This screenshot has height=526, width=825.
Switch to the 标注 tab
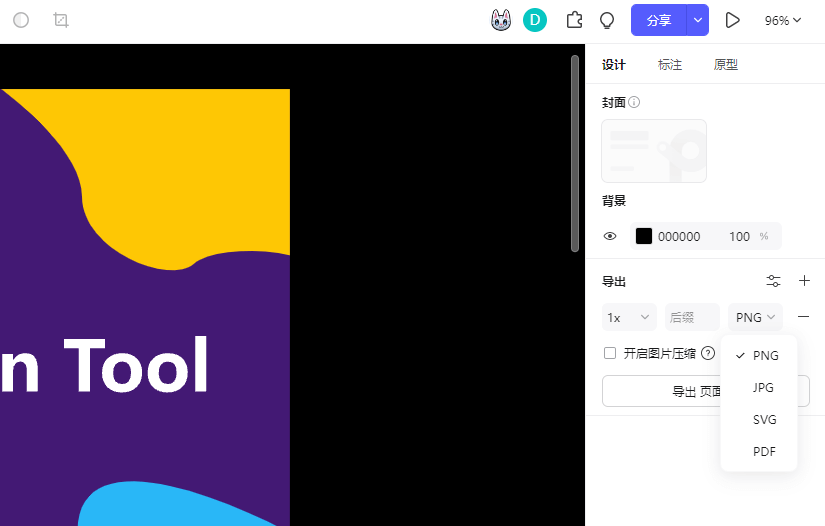tap(670, 65)
